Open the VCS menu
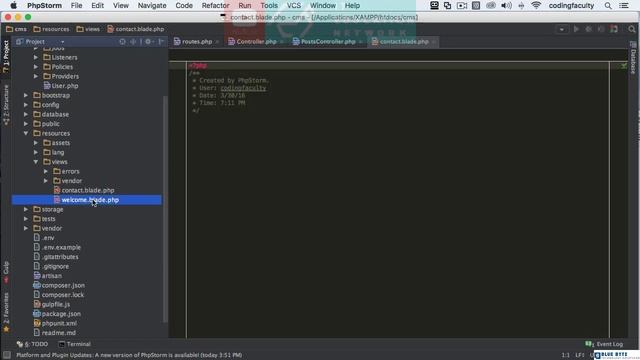The image size is (640, 360). (293, 6)
